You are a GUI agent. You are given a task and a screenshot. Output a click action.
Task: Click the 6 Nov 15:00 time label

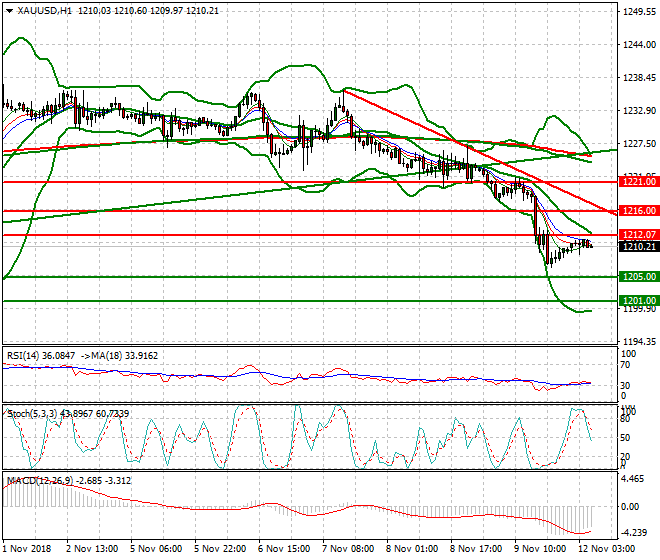click(x=285, y=549)
